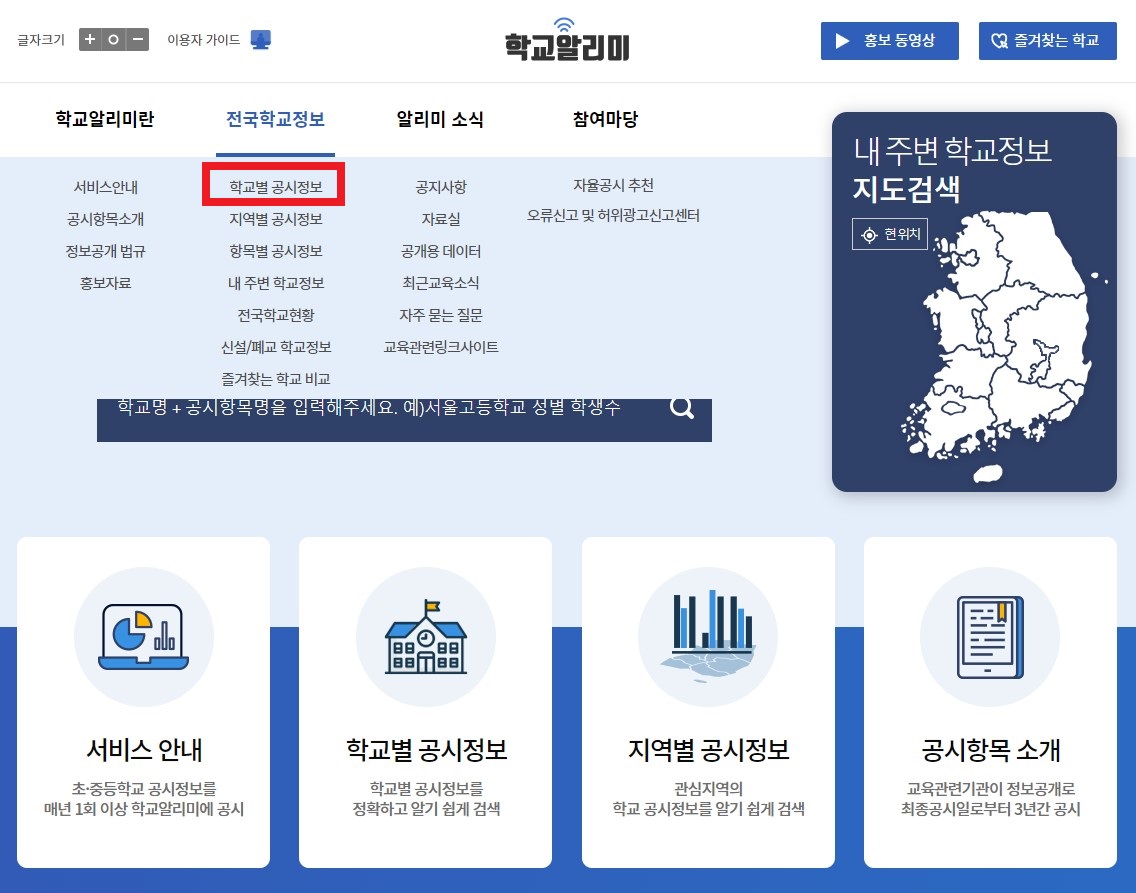
Task: Click the laptop chart icon above 서비스 안내
Action: 143,637
